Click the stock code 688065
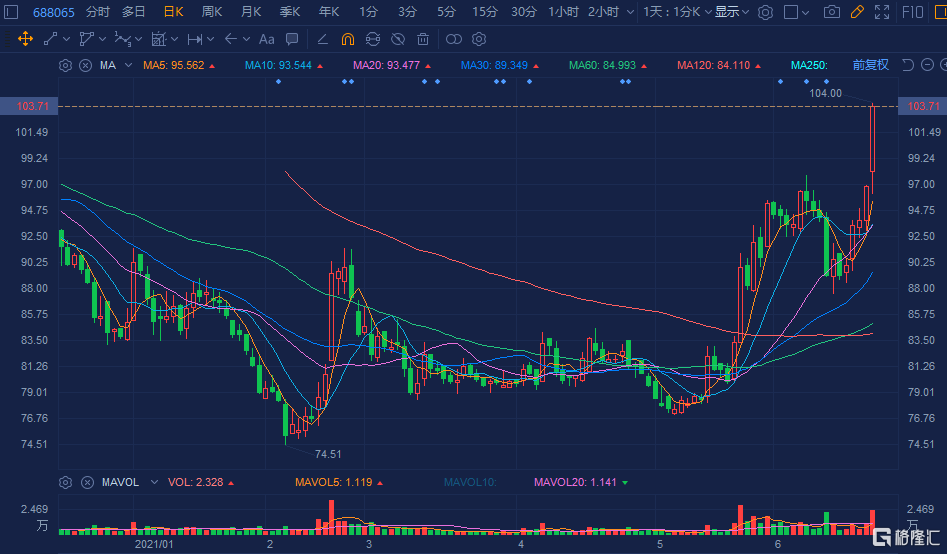This screenshot has height=554, width=947. point(54,12)
